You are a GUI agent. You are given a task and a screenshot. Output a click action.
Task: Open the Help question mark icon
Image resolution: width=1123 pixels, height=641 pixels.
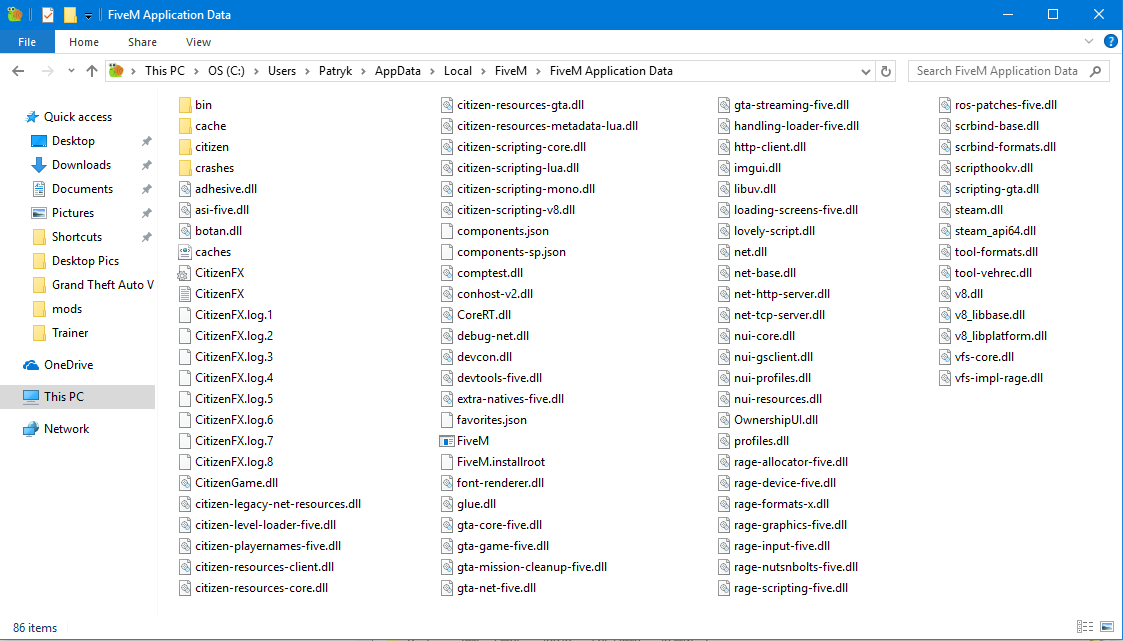pyautogui.click(x=1110, y=42)
